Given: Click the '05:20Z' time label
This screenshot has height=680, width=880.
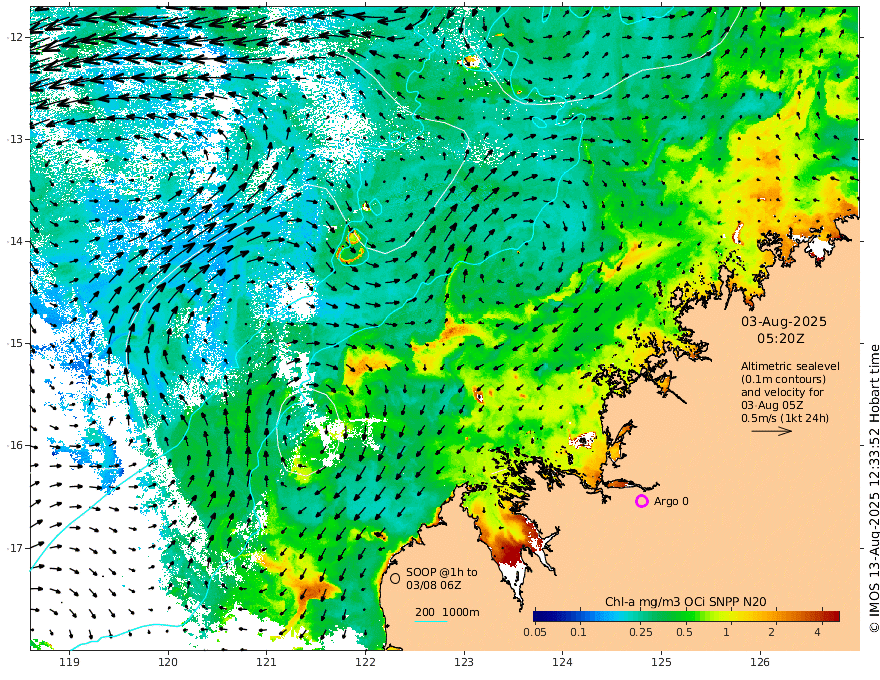Looking at the screenshot, I should coord(781,338).
